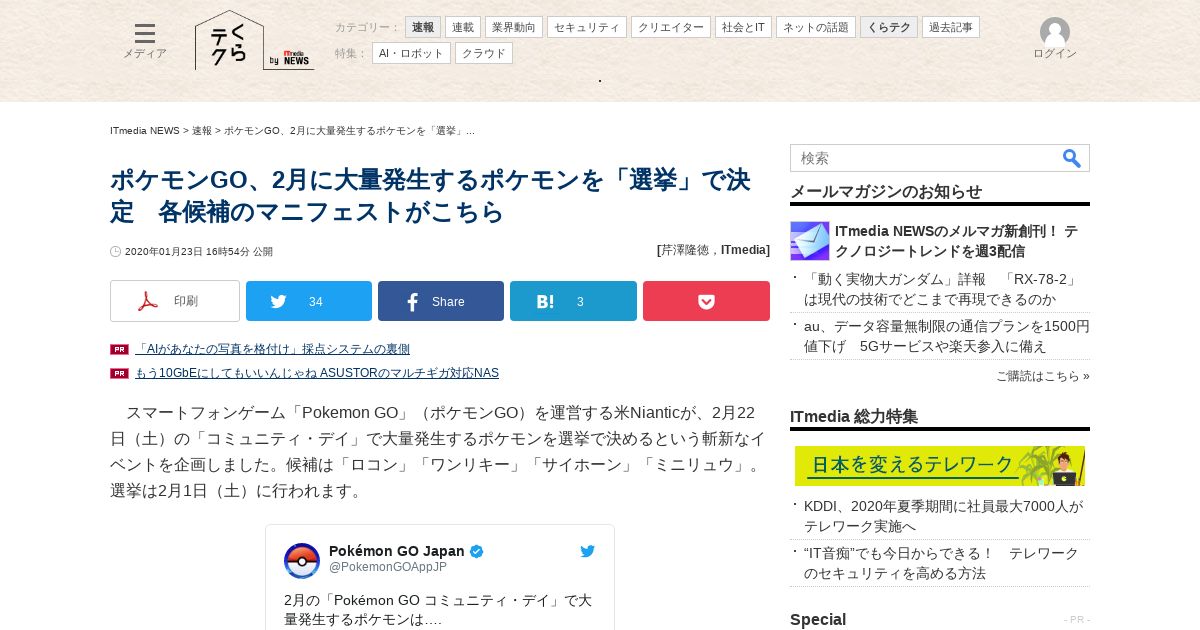
Task: Open the IT音痴でも今日からできる article link
Action: coord(941,563)
